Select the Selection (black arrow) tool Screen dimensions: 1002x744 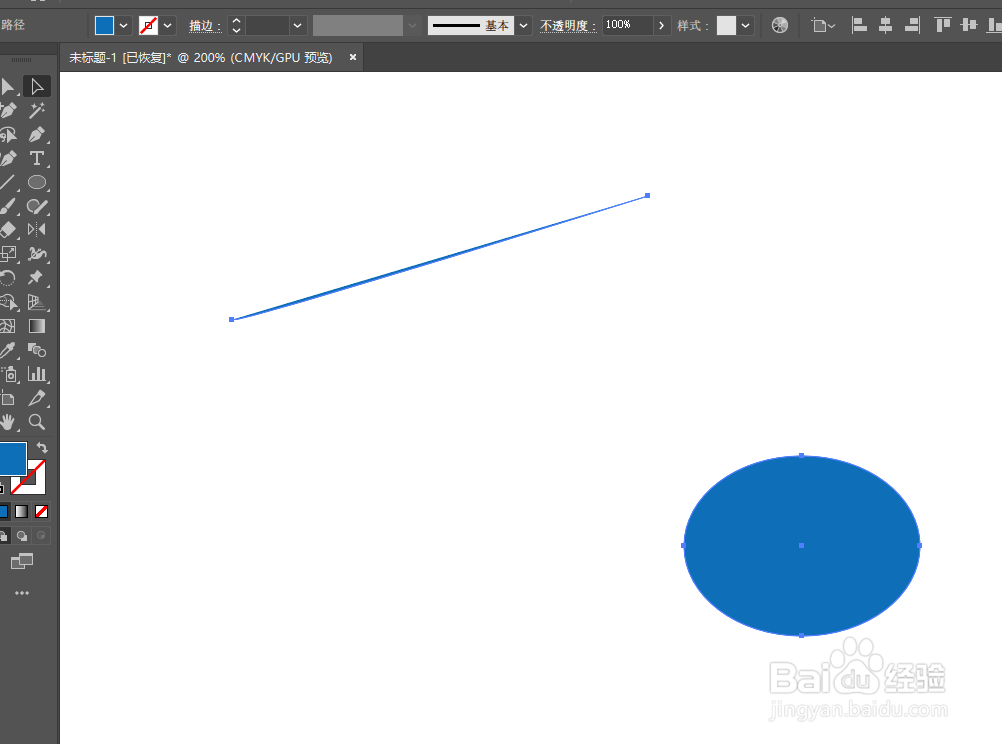coord(8,86)
